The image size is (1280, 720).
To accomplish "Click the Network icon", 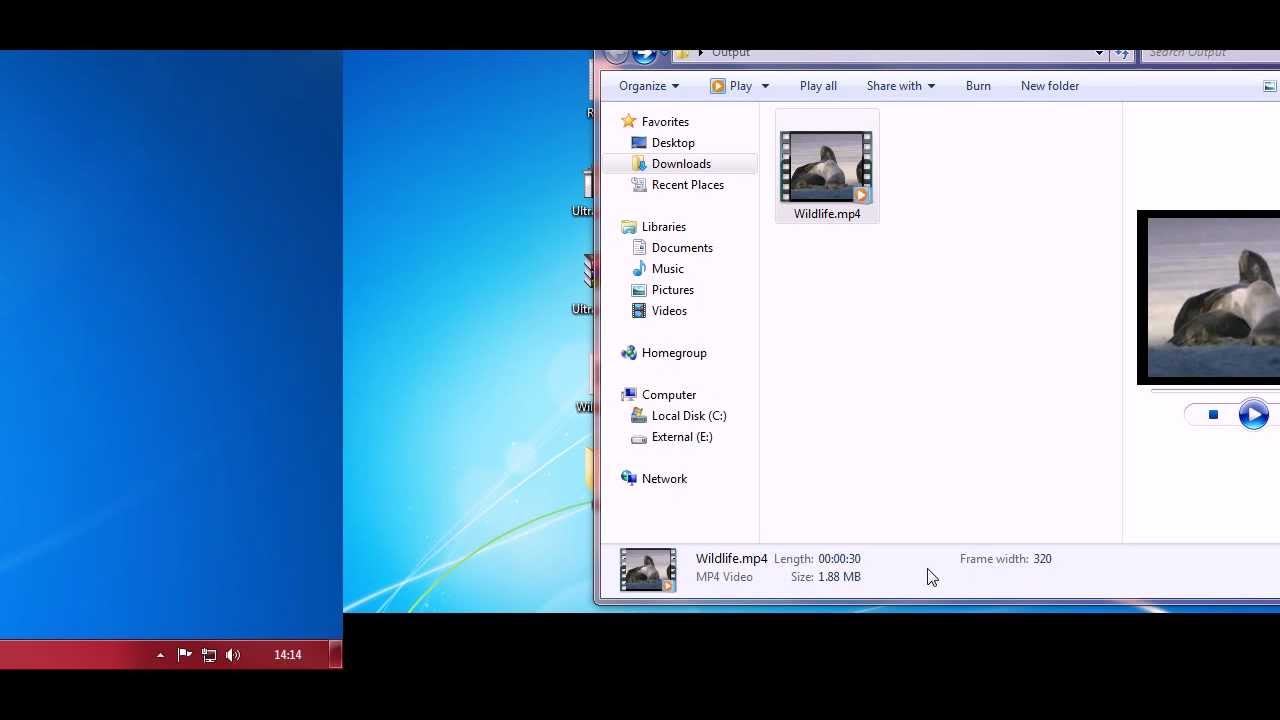I will coord(628,479).
